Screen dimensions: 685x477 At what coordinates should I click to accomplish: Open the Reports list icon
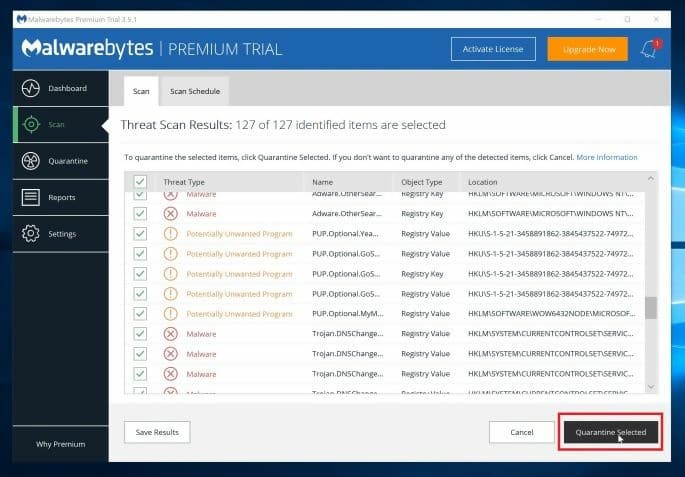pyautogui.click(x=30, y=198)
